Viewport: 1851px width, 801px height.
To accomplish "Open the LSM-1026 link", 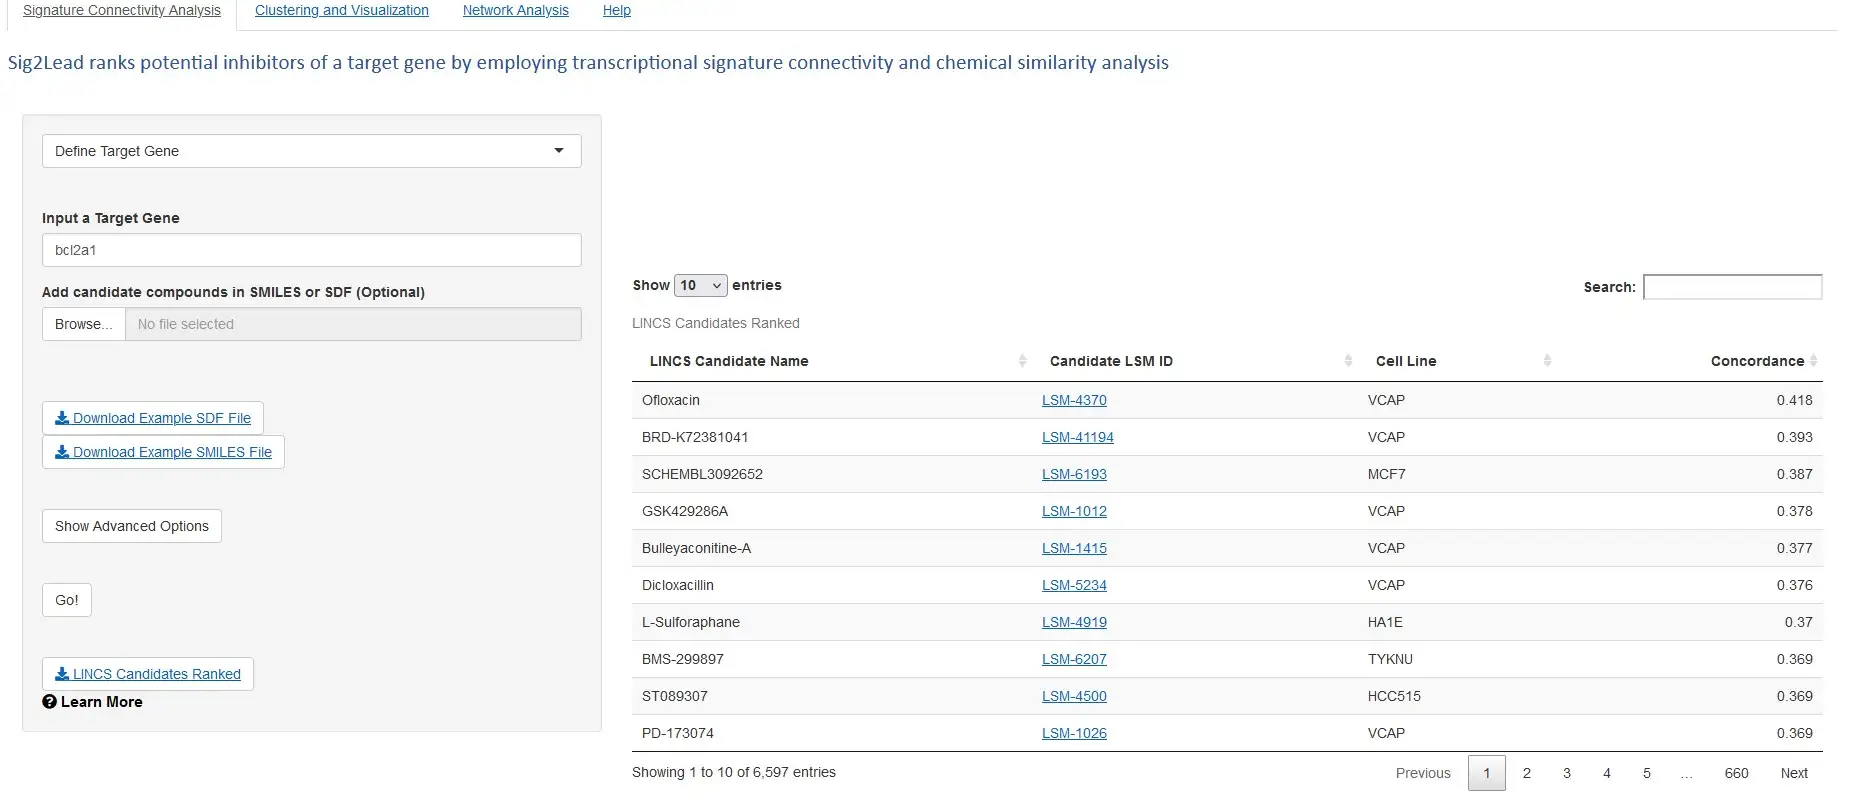I will tap(1074, 733).
